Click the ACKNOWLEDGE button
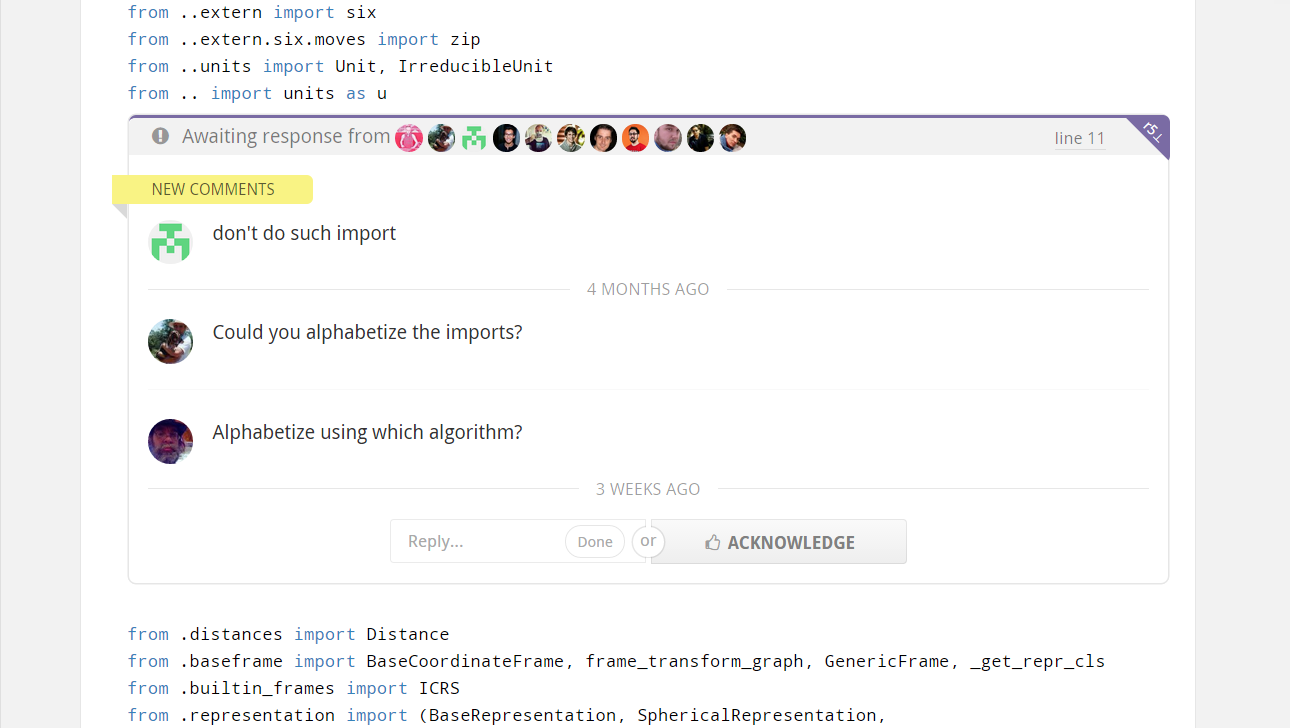Viewport: 1290px width, 728px height. coord(779,542)
